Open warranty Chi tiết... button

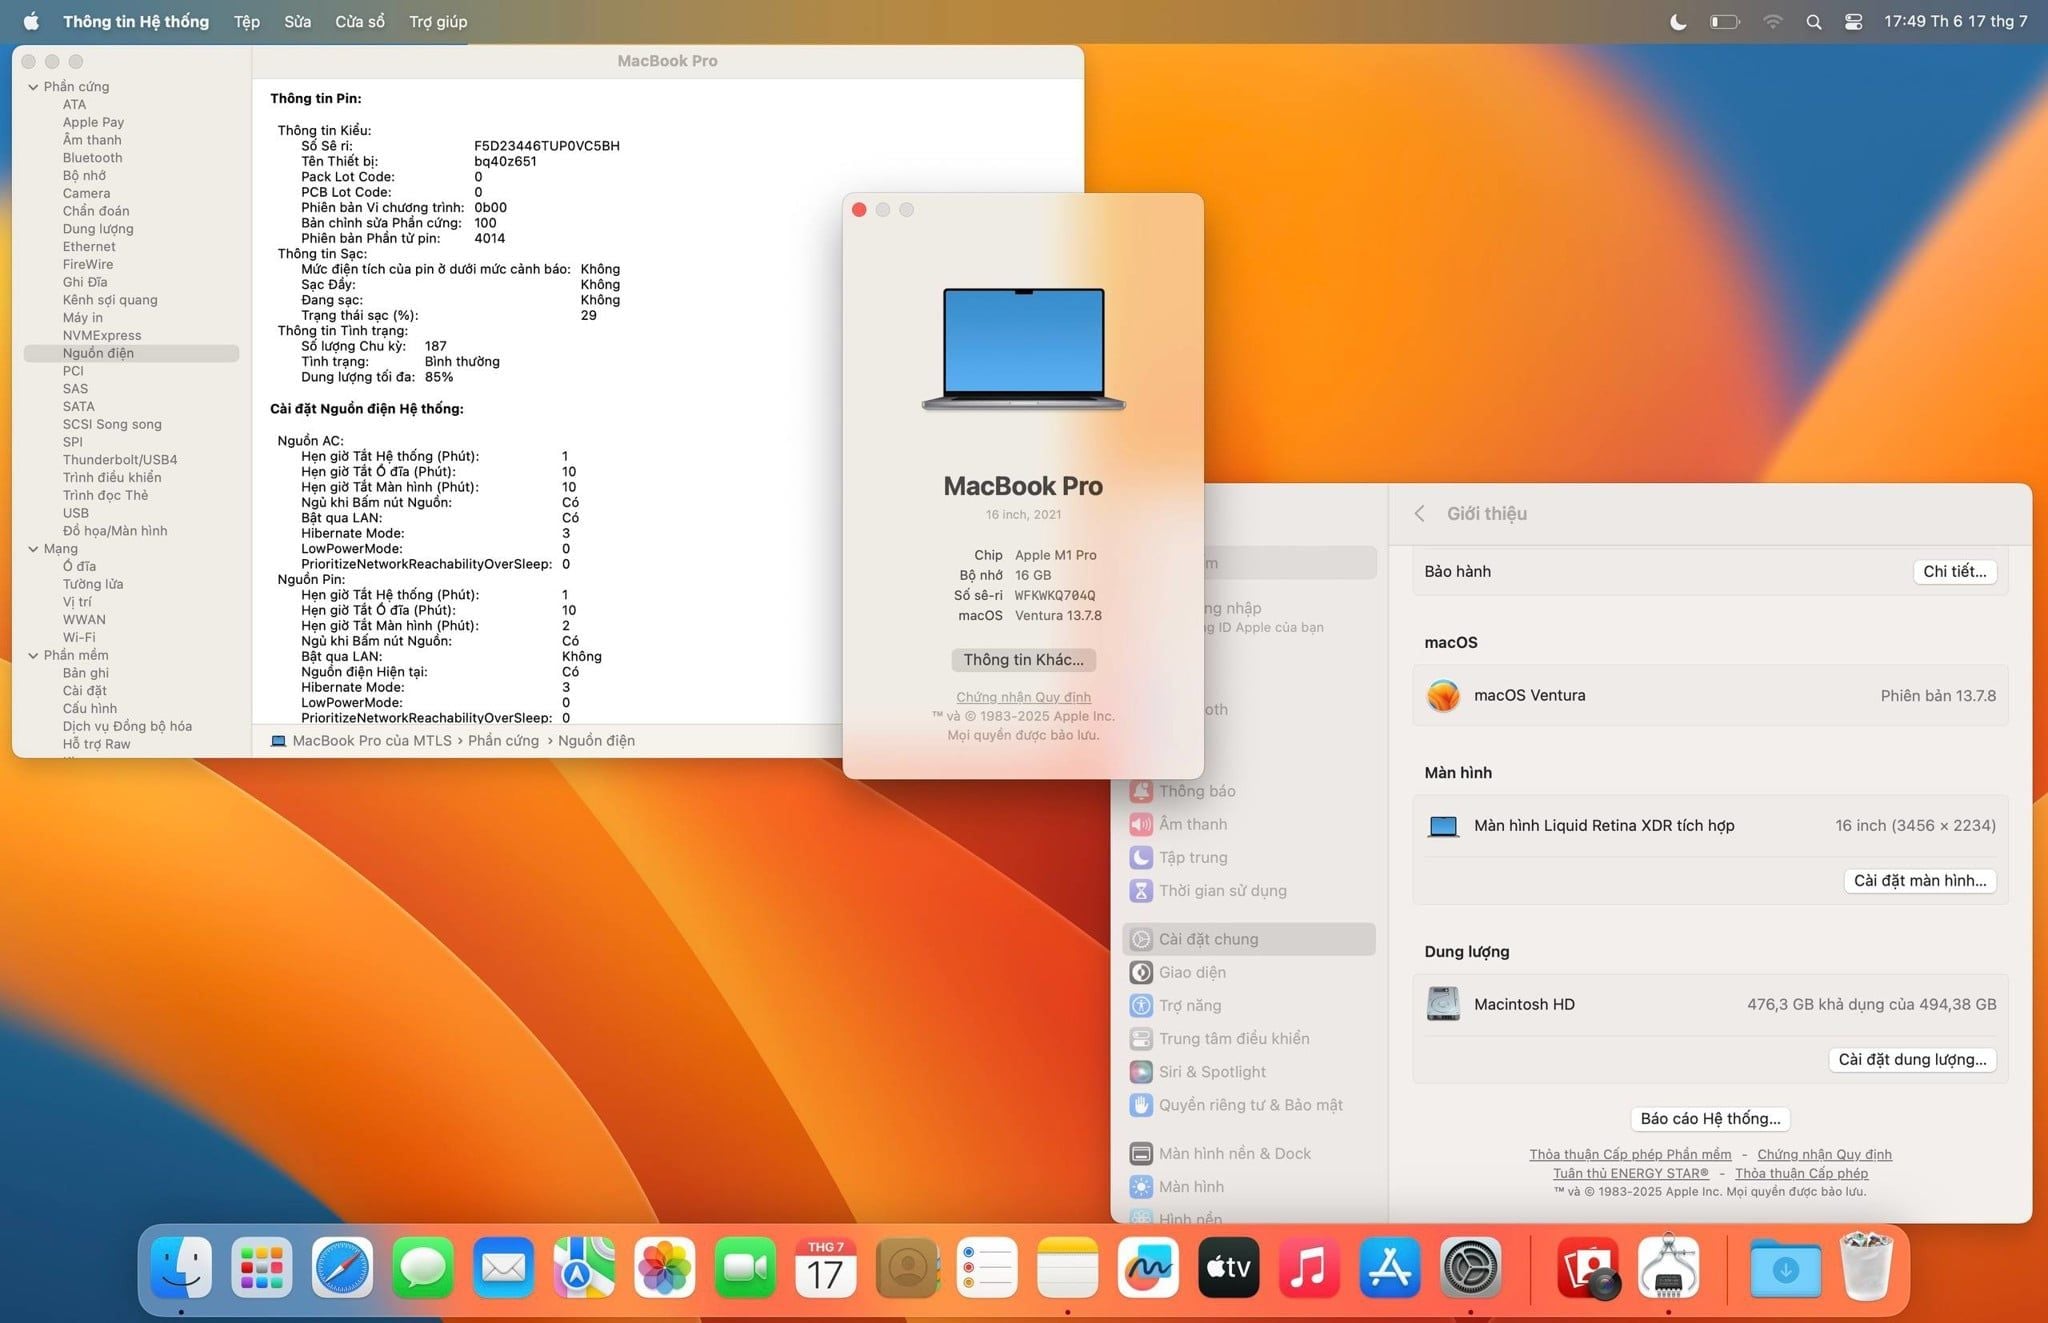pyautogui.click(x=1955, y=571)
